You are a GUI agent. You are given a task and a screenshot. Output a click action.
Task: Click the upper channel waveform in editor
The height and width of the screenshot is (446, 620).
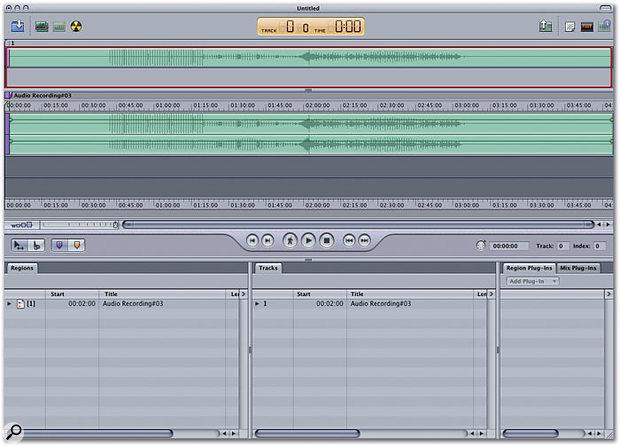tap(310, 124)
